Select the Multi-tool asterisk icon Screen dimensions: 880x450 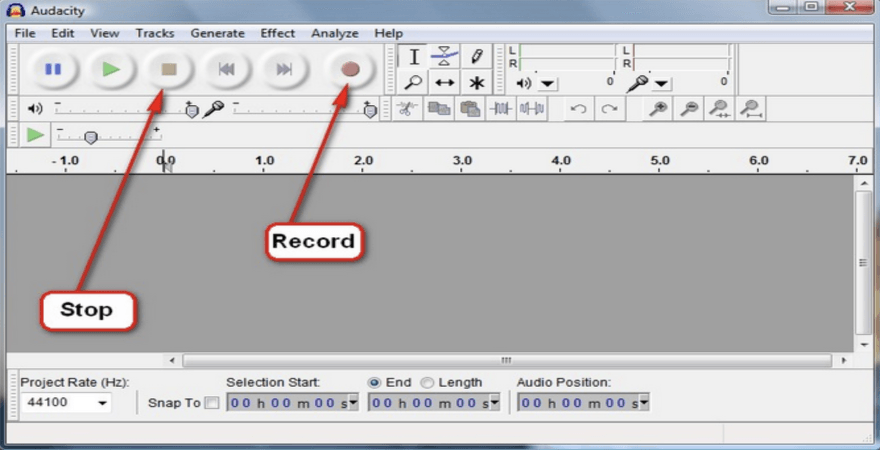476,83
